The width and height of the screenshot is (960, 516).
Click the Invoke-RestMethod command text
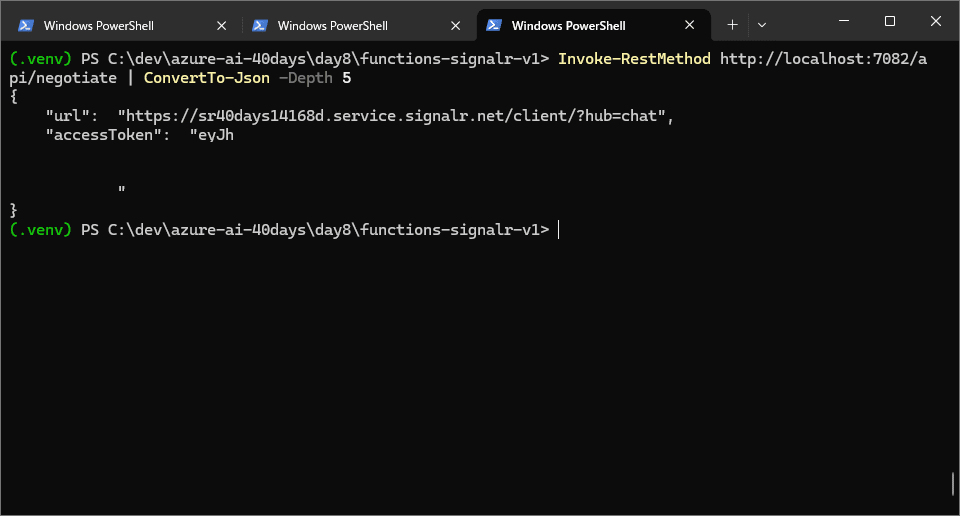(634, 59)
